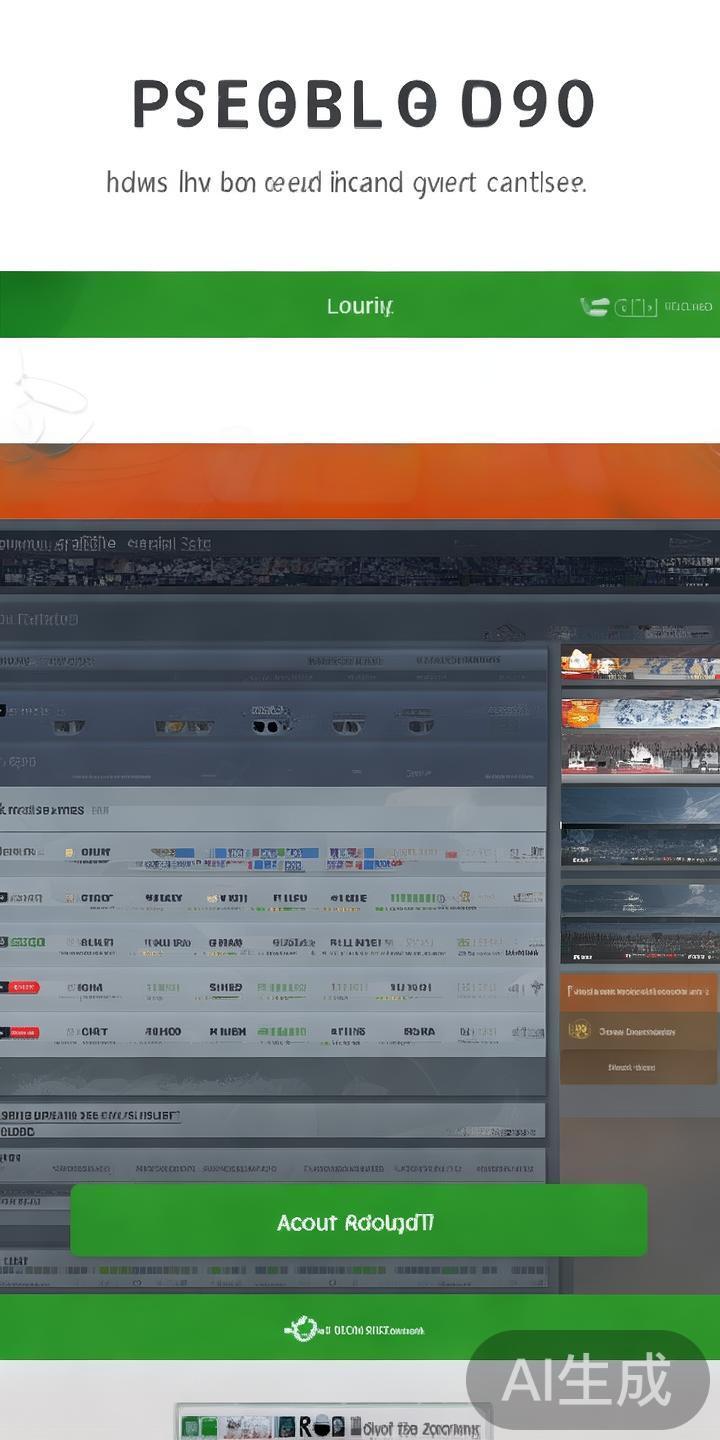Click the round emblem icon in orange panel

click(579, 1030)
